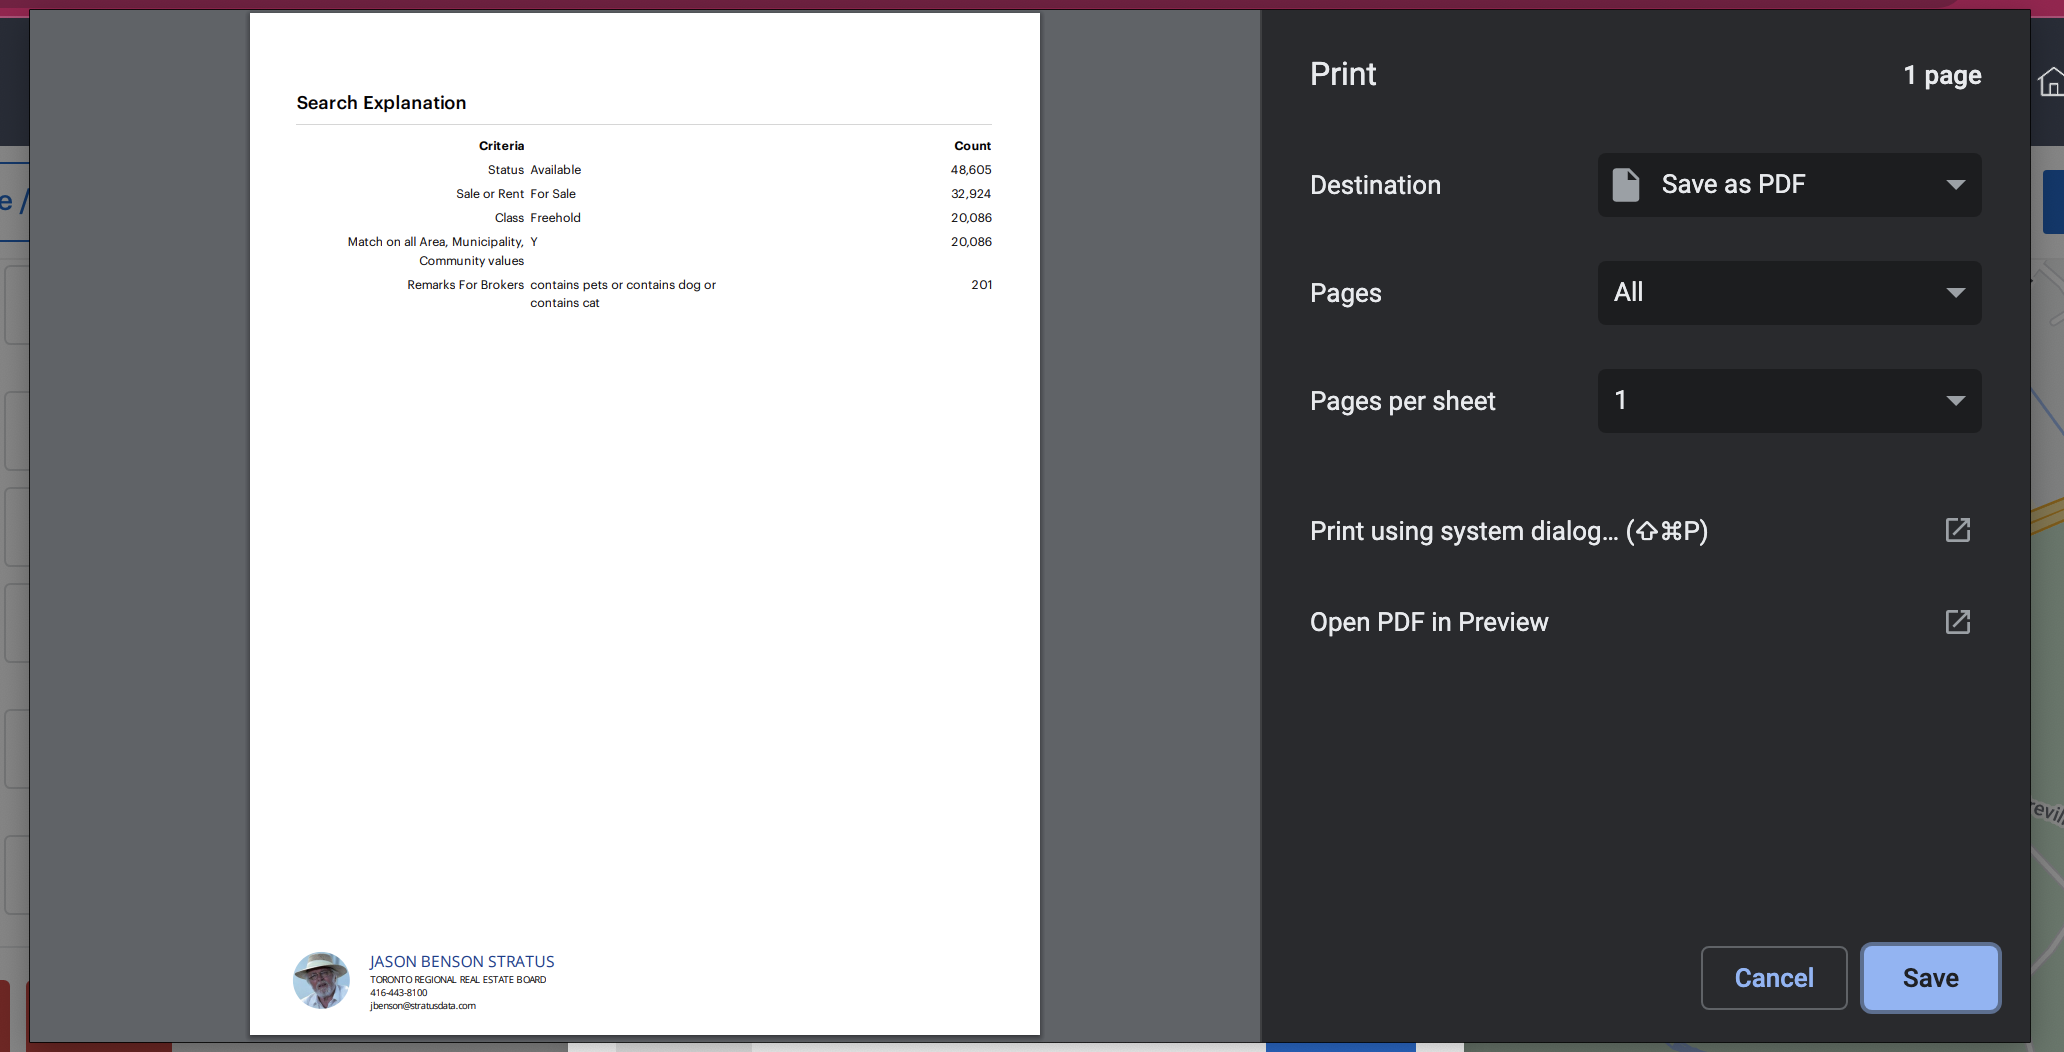Expand the Destination dropdown arrow
The image size is (2064, 1052).
point(1955,185)
